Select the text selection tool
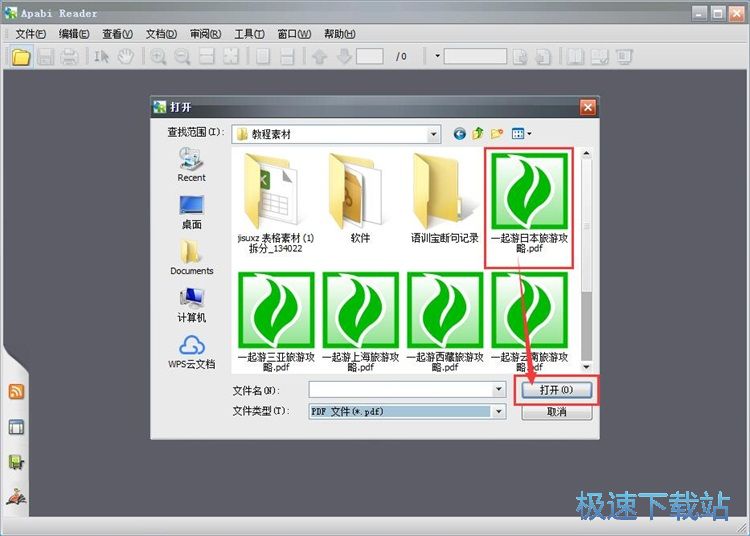This screenshot has width=750, height=536. (101, 56)
